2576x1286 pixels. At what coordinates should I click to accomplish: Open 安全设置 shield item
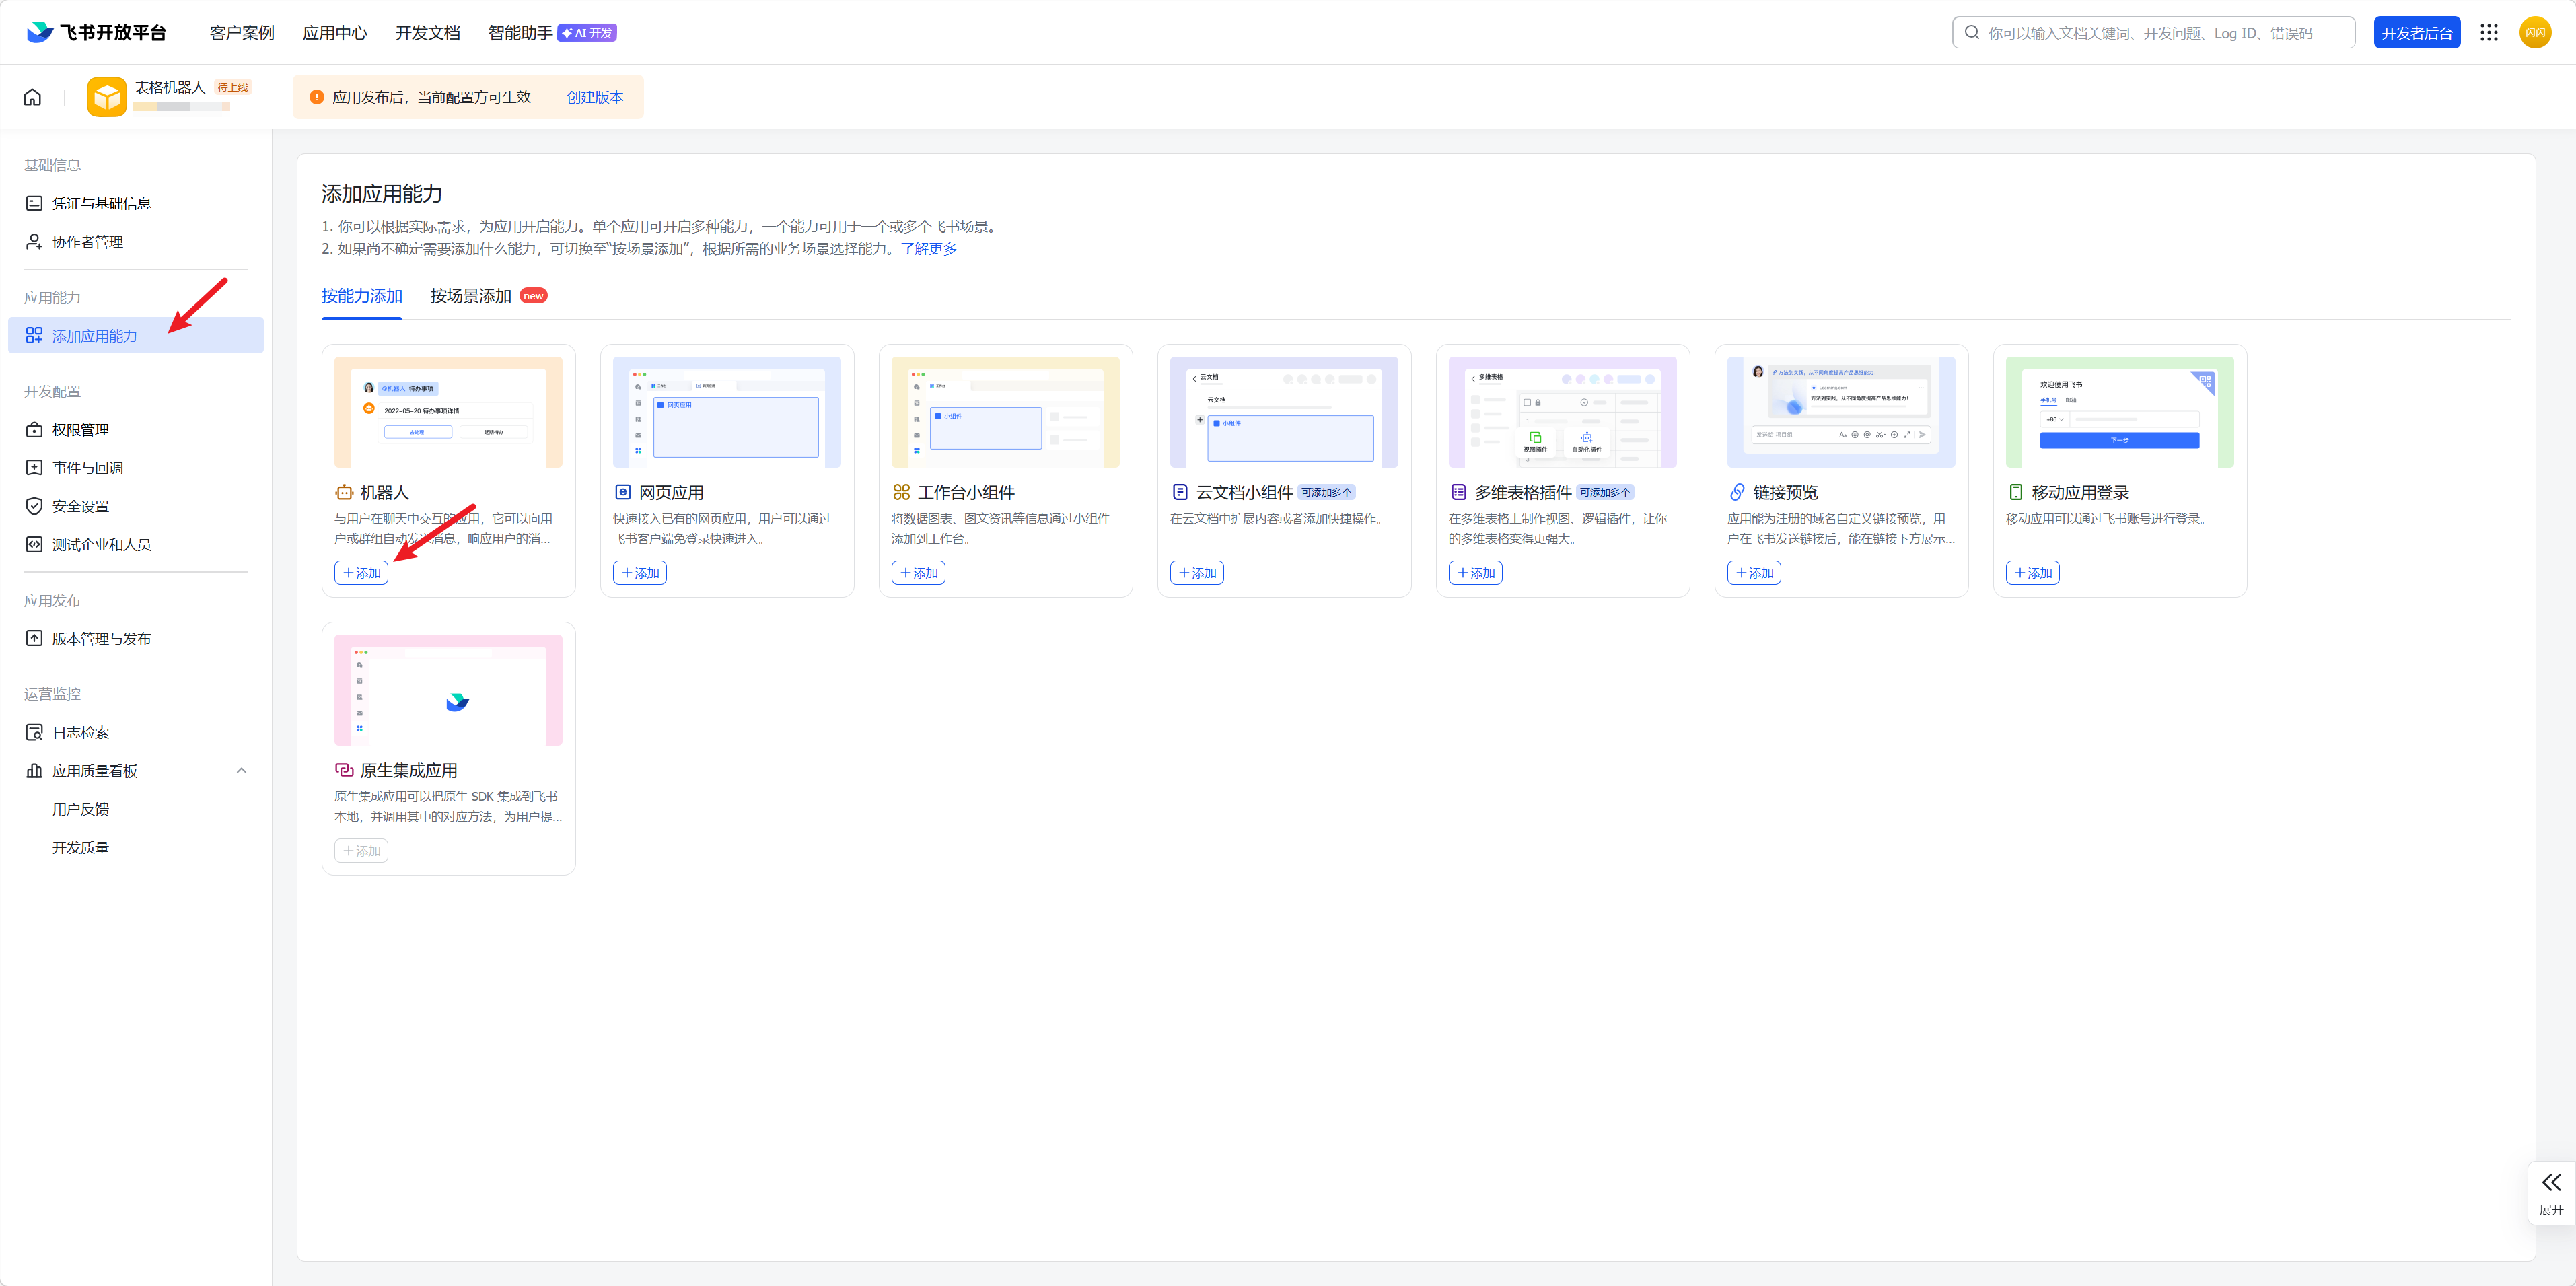point(80,506)
